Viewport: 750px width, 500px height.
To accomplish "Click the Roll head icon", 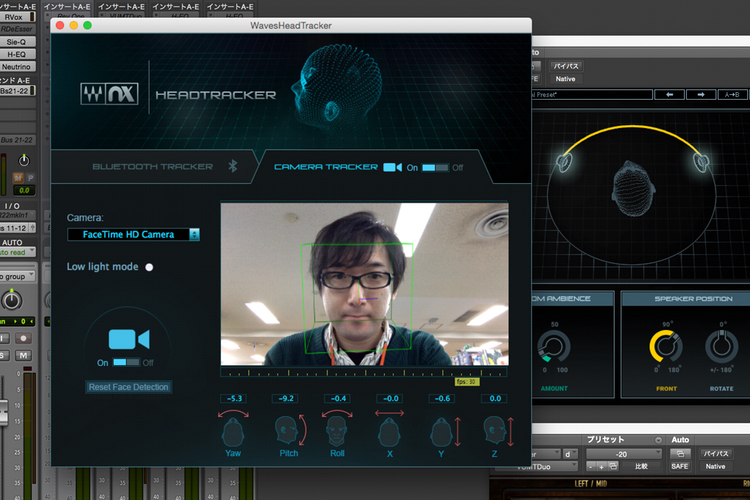I will 337,427.
